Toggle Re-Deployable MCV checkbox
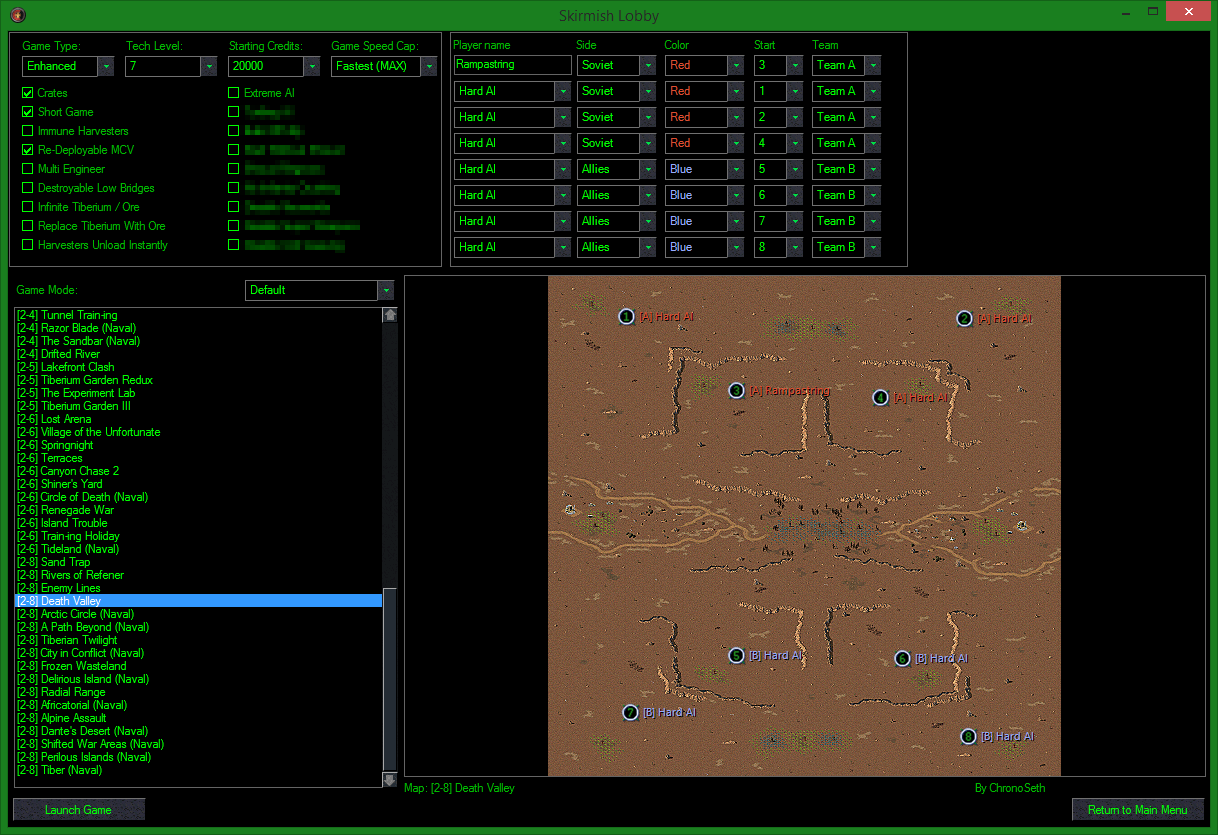The height and width of the screenshot is (835, 1218). (x=28, y=150)
